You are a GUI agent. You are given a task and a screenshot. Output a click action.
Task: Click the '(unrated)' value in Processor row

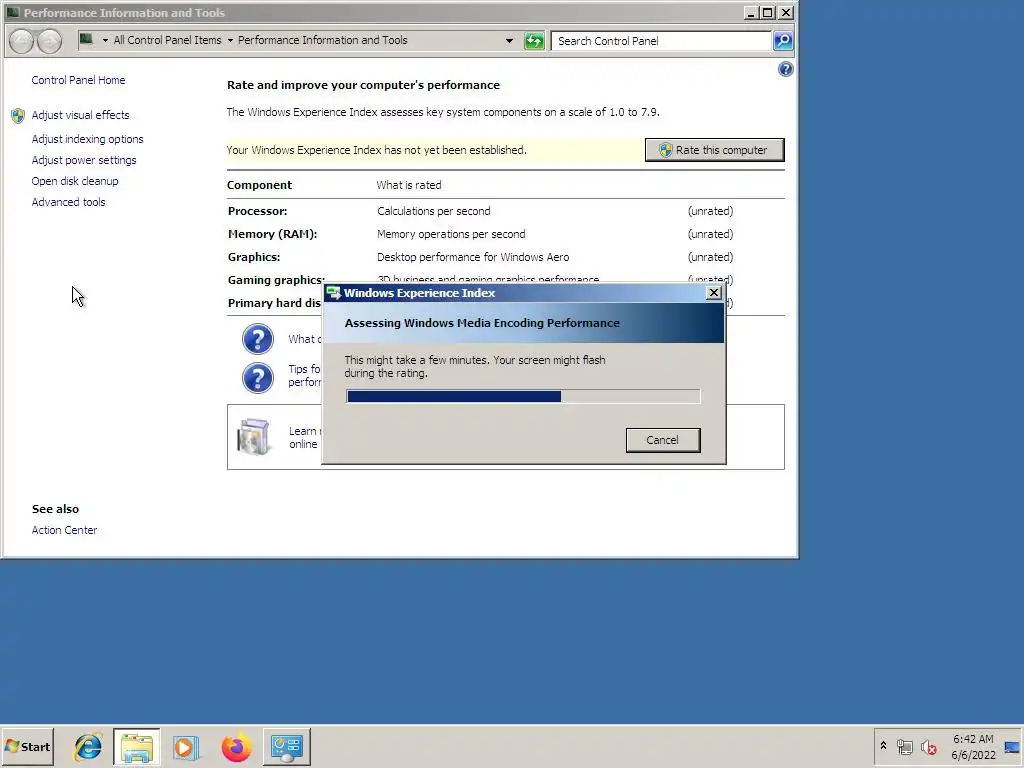point(711,211)
